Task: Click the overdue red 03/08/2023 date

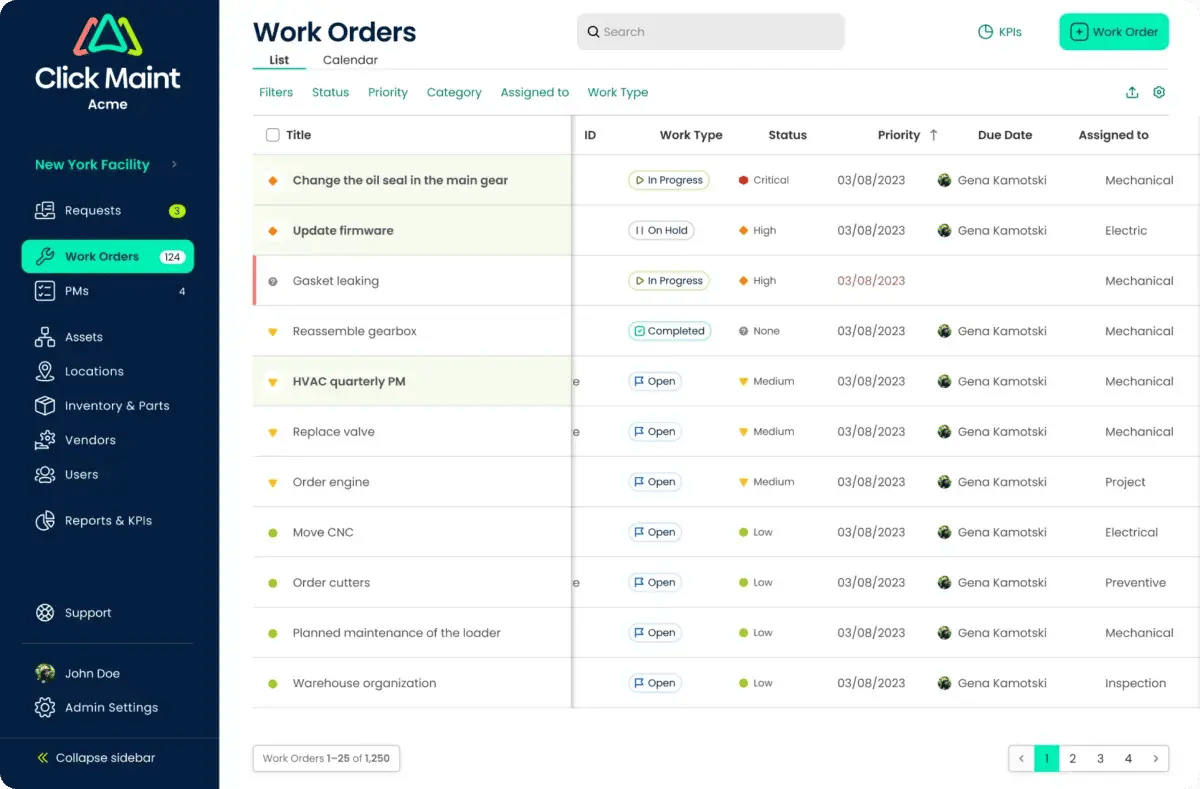Action: coord(871,281)
